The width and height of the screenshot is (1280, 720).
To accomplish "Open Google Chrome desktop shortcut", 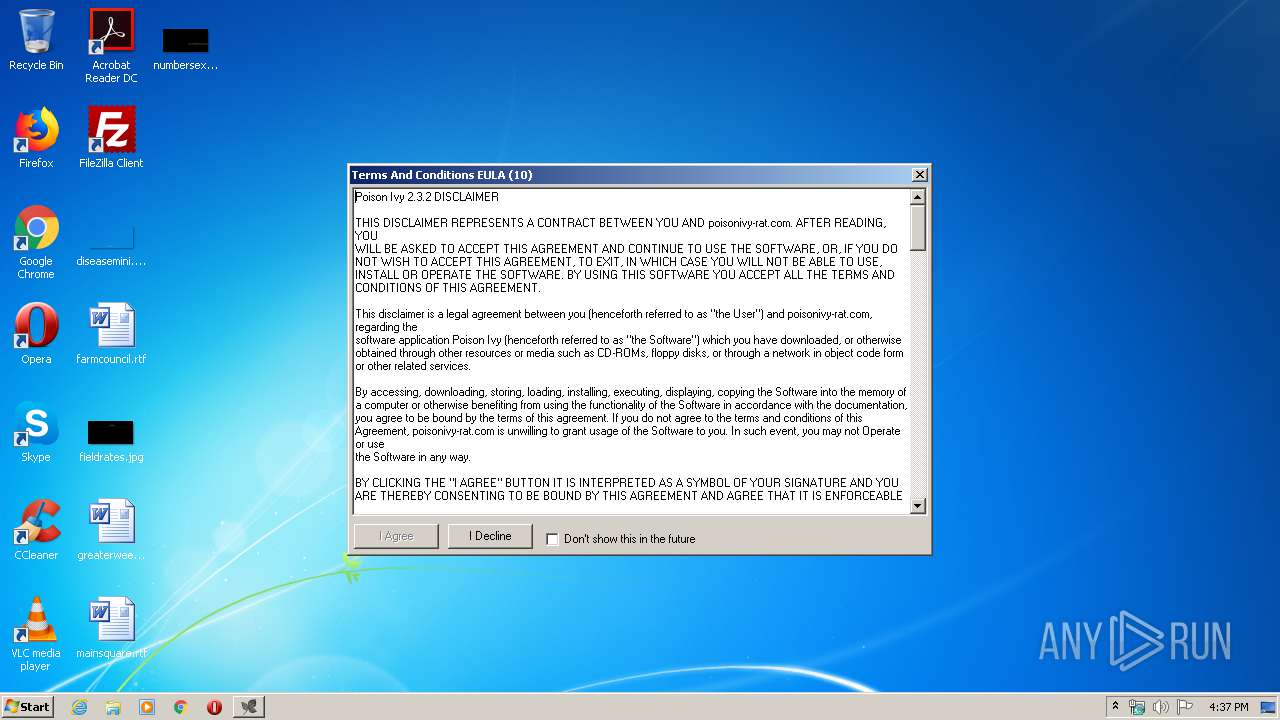I will click(x=36, y=242).
